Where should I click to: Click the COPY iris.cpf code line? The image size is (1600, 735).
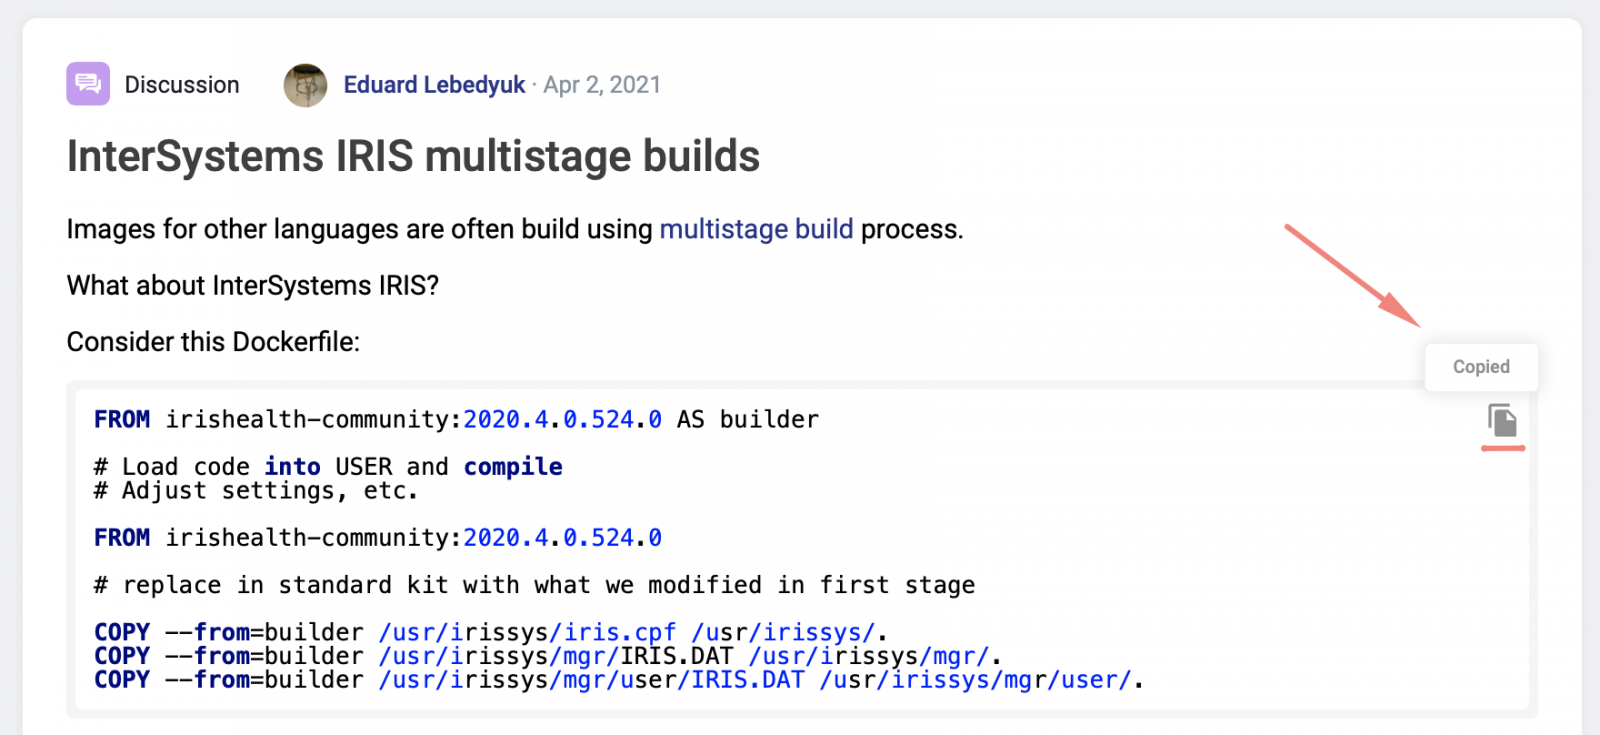click(490, 633)
